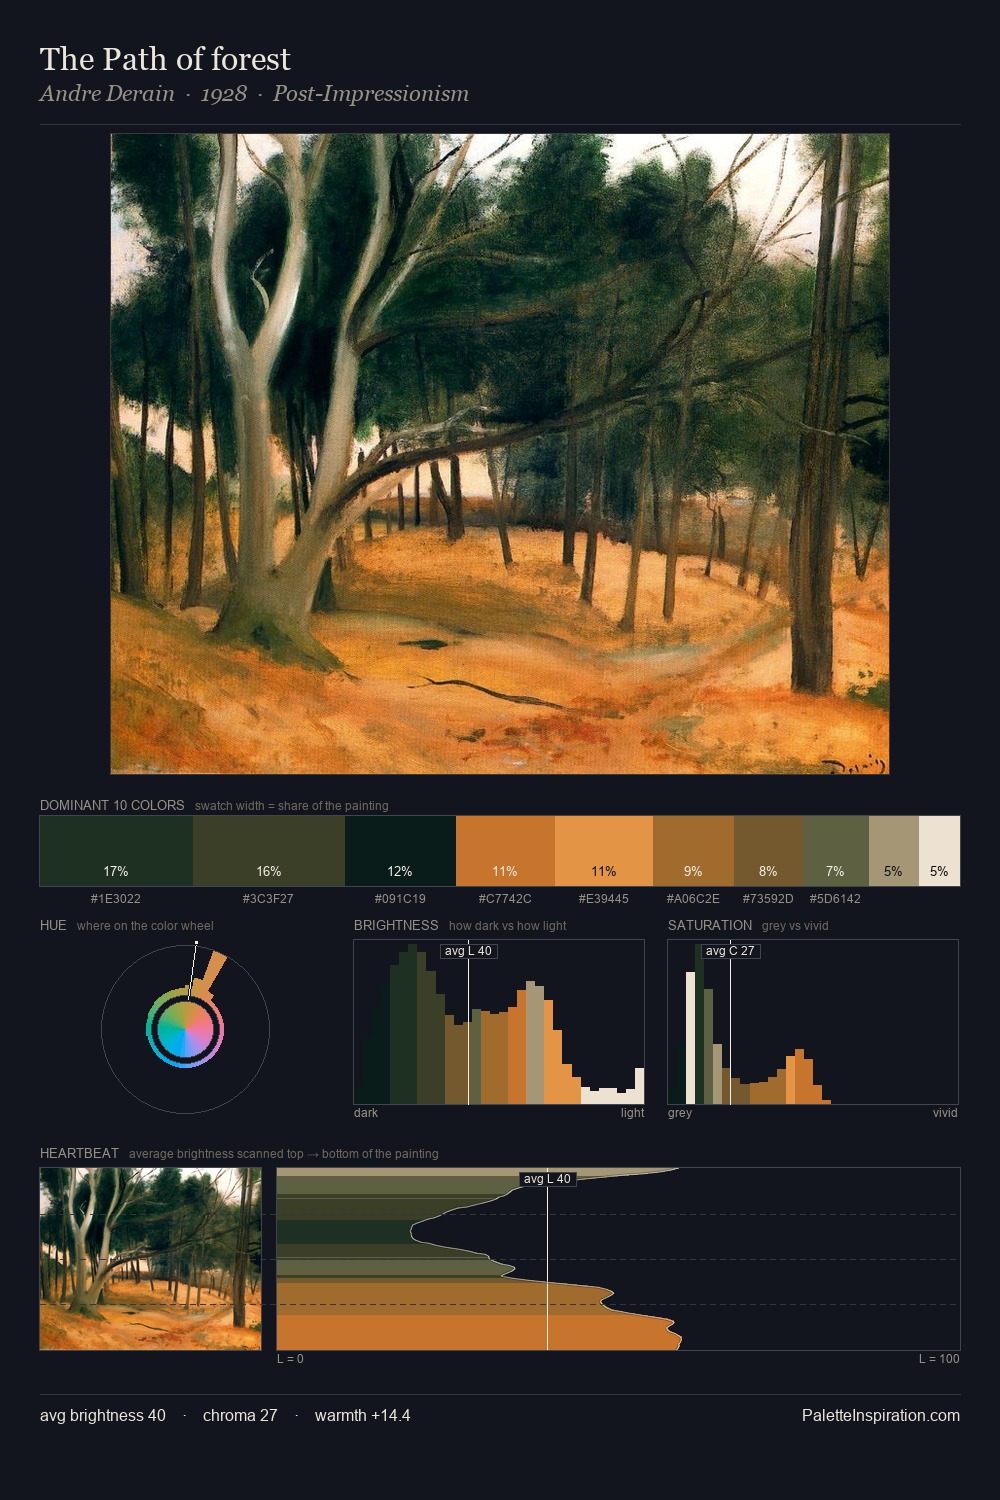
Task: Click the 9% brown color swatch
Action: [x=693, y=851]
